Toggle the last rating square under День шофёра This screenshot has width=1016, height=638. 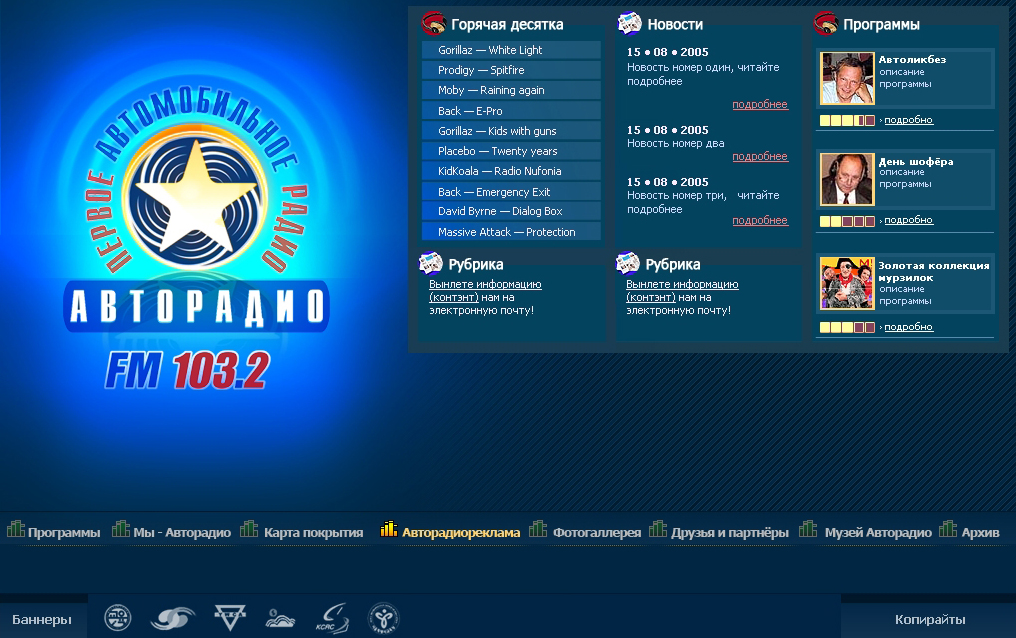[870, 220]
